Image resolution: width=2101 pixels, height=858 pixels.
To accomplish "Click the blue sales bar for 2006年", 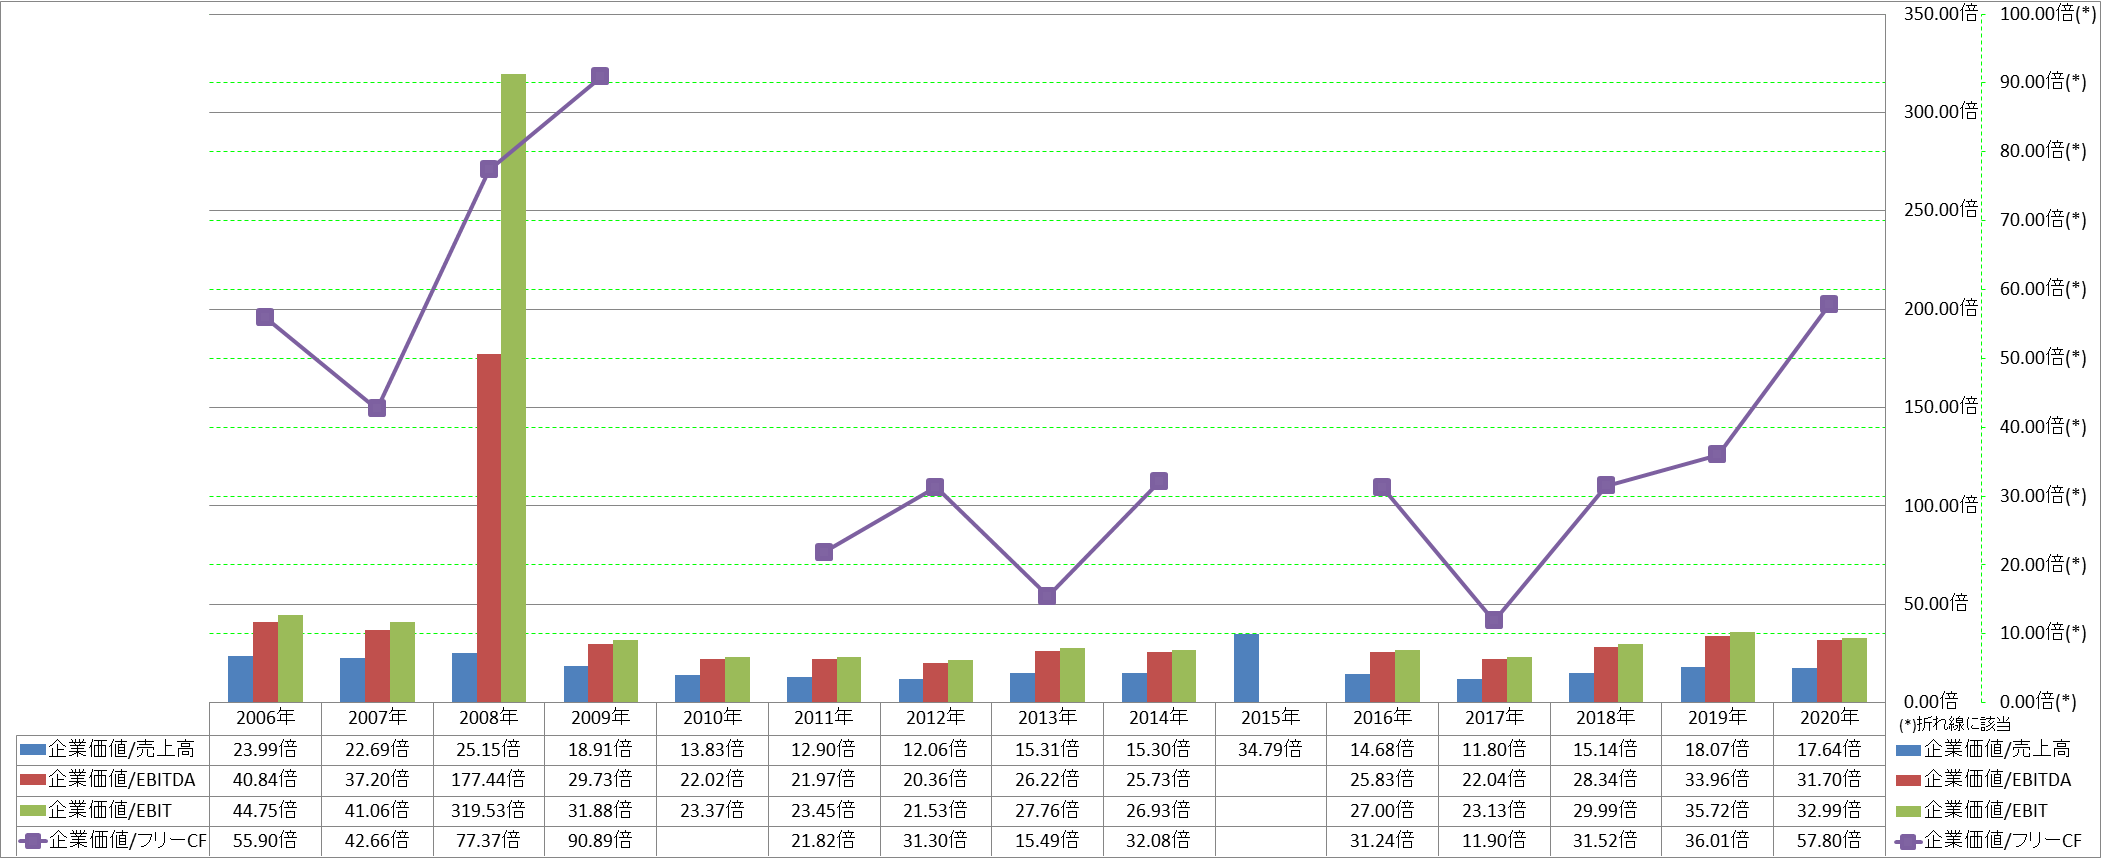I will 241,679.
